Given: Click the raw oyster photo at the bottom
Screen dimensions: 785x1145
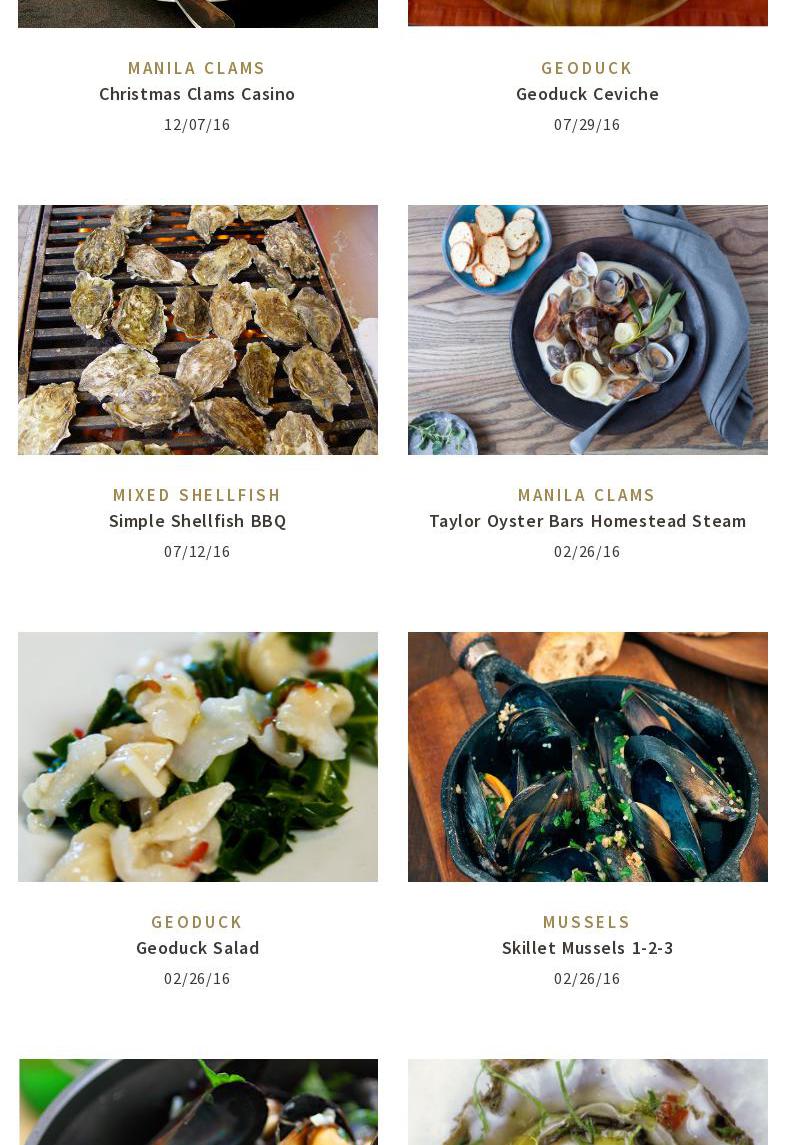Looking at the screenshot, I should tap(588, 1102).
